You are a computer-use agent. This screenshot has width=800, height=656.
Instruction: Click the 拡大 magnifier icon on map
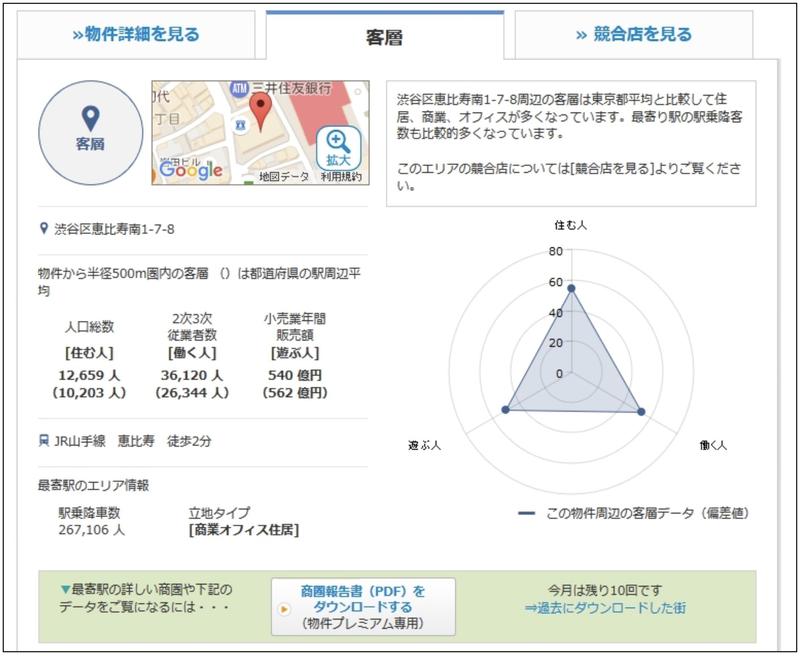(x=339, y=148)
